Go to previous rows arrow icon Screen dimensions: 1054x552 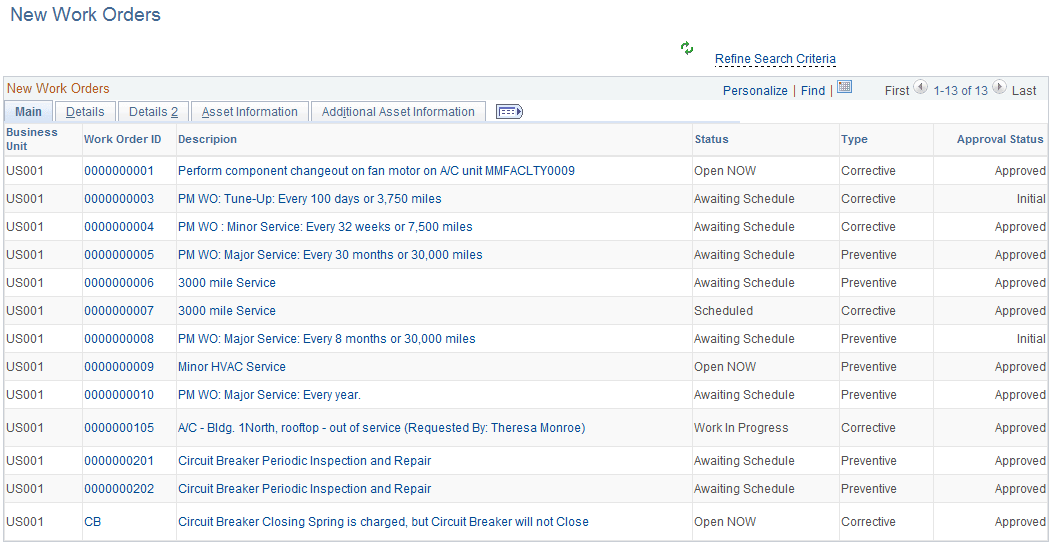pyautogui.click(x=920, y=87)
